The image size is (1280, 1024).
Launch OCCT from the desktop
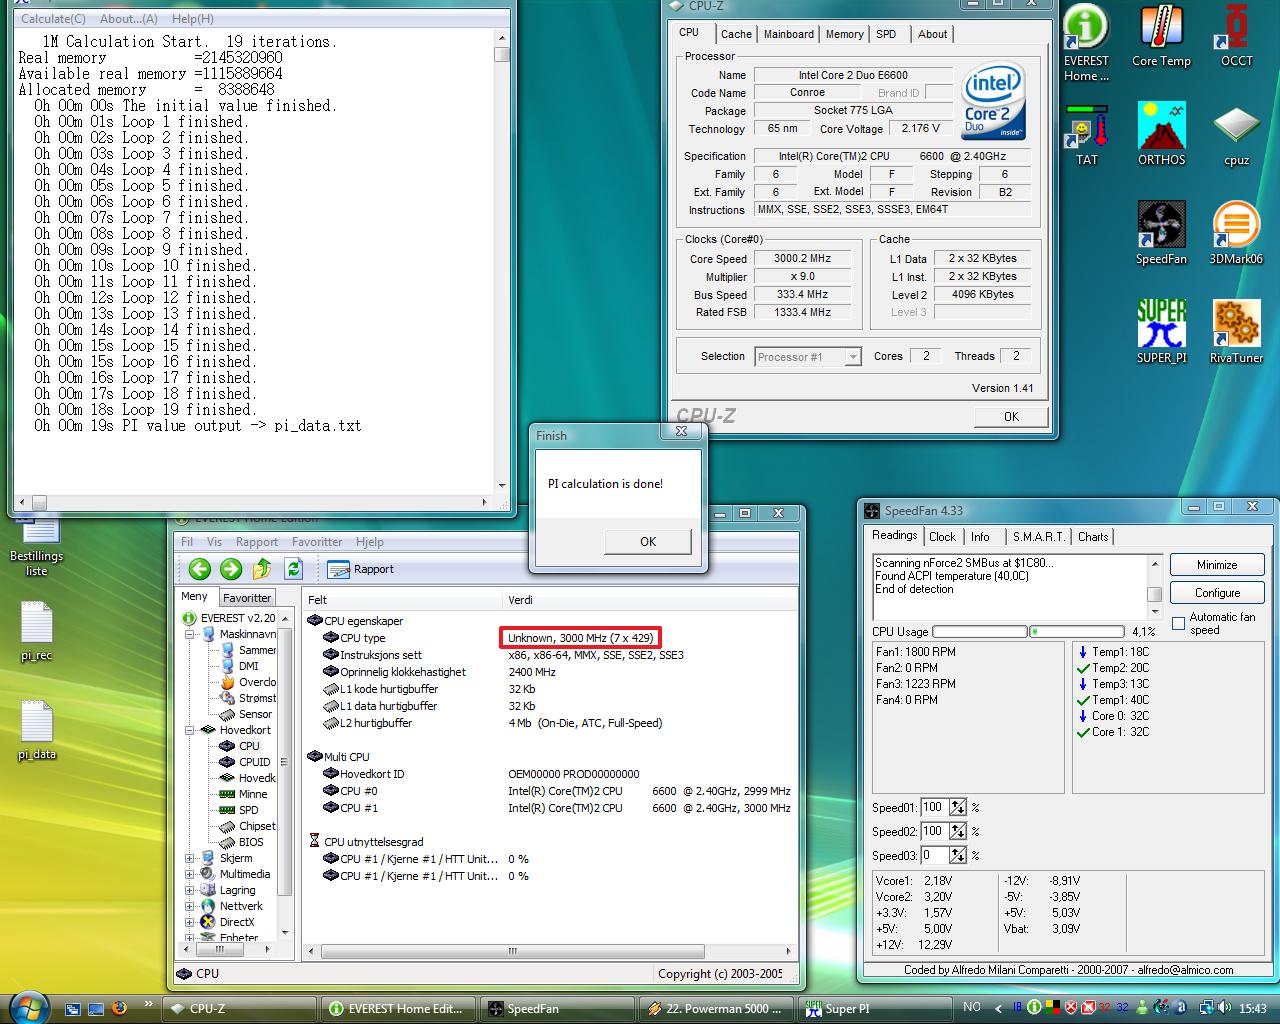1236,37
